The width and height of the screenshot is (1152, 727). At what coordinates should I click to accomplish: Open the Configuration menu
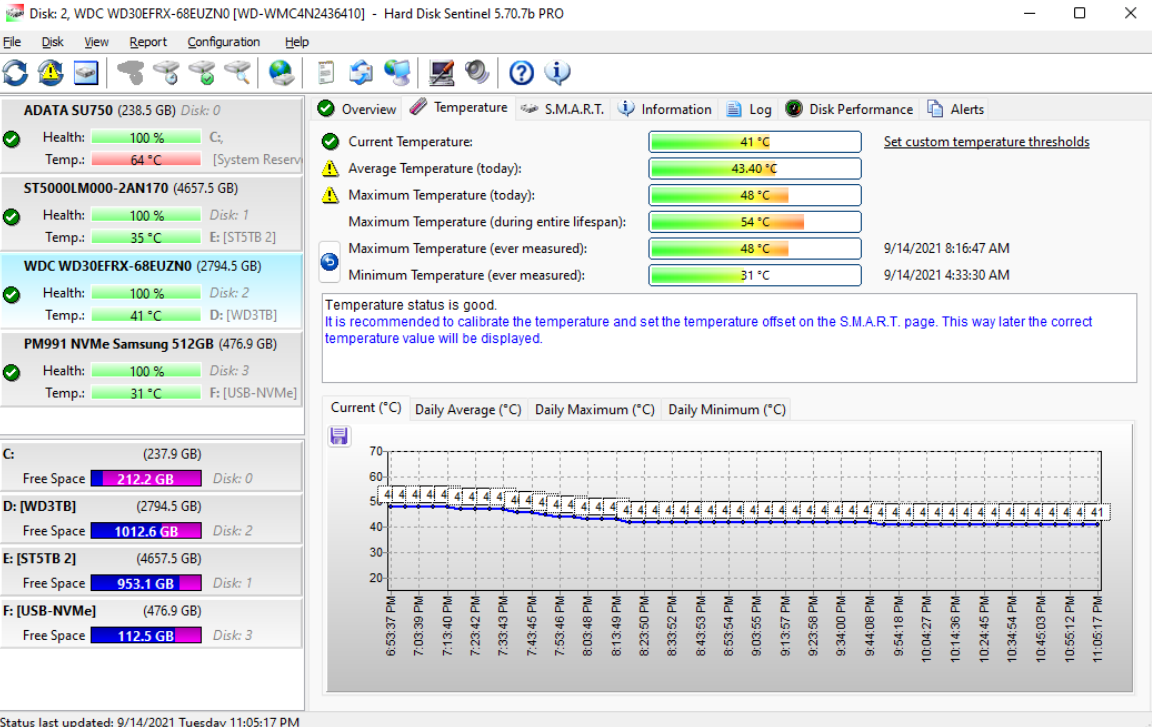click(223, 42)
